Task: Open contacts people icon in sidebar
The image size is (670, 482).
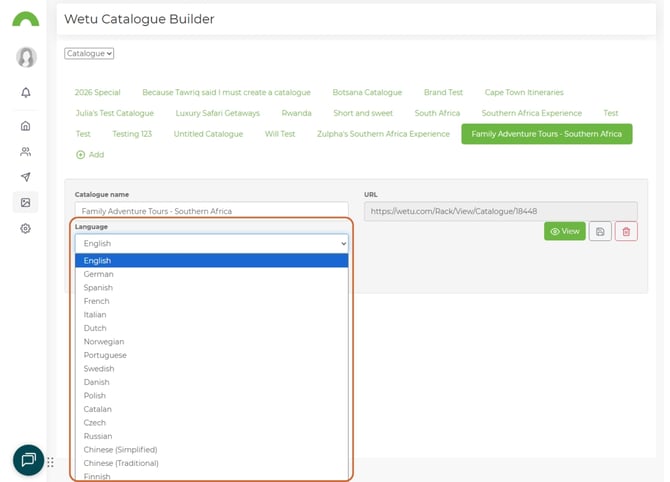Action: click(26, 152)
